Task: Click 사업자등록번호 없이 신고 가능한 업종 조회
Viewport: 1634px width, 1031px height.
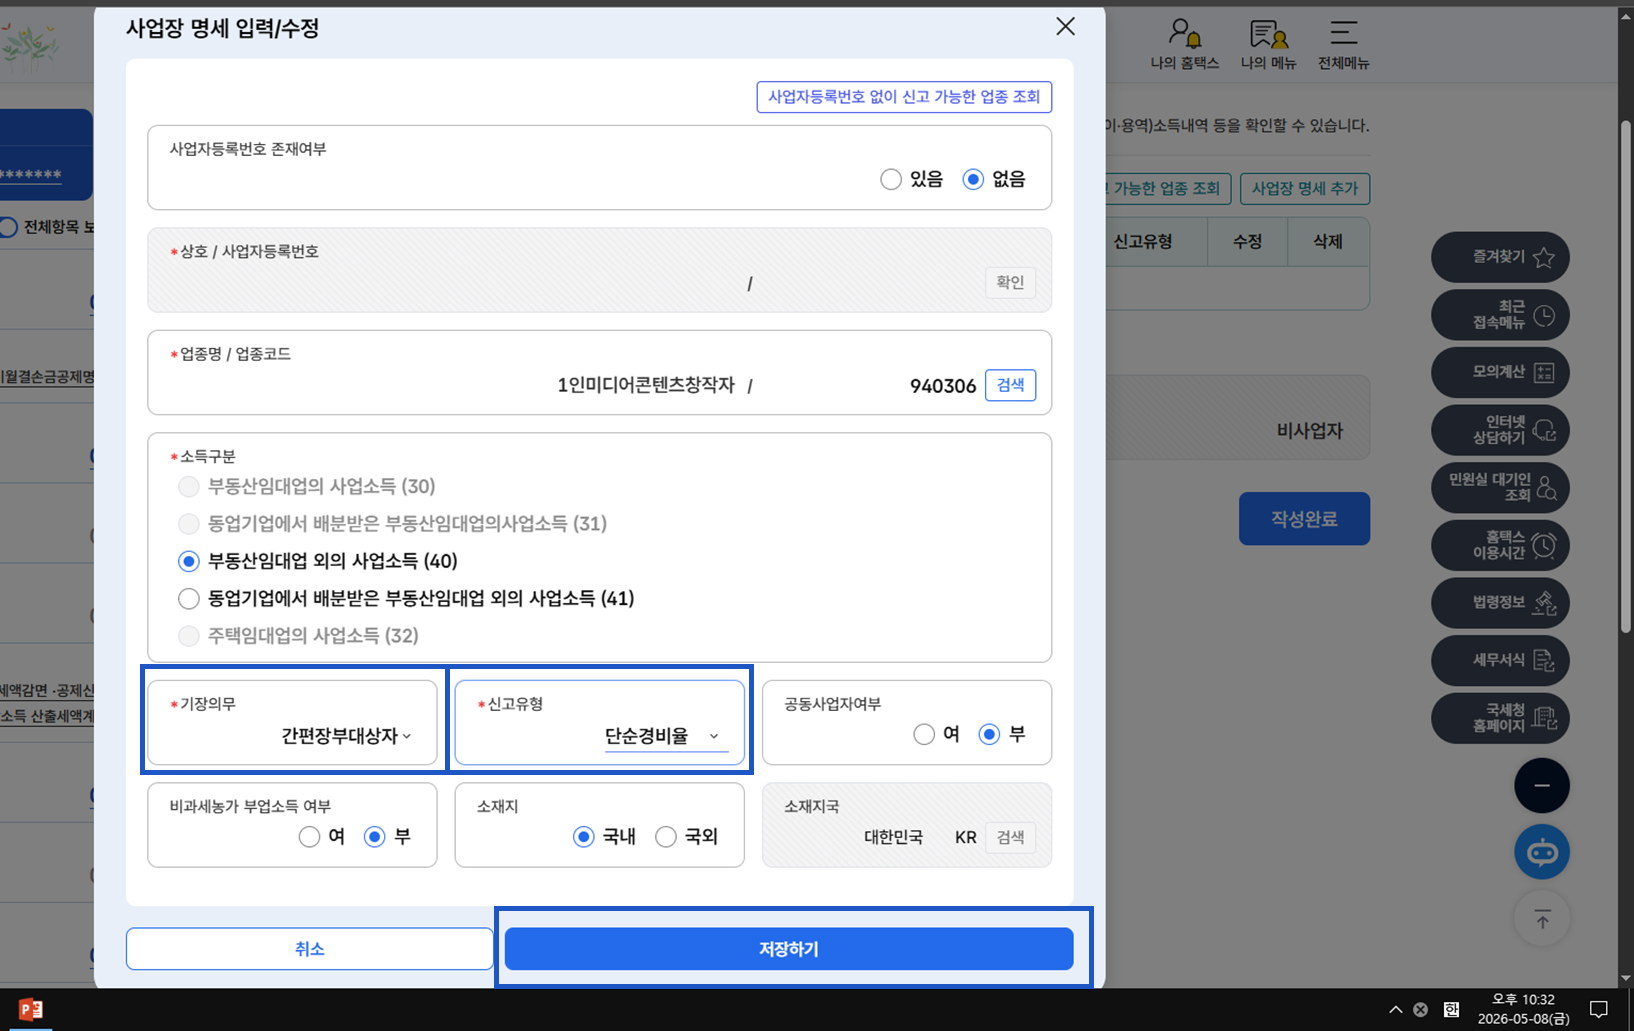Action: [x=904, y=97]
